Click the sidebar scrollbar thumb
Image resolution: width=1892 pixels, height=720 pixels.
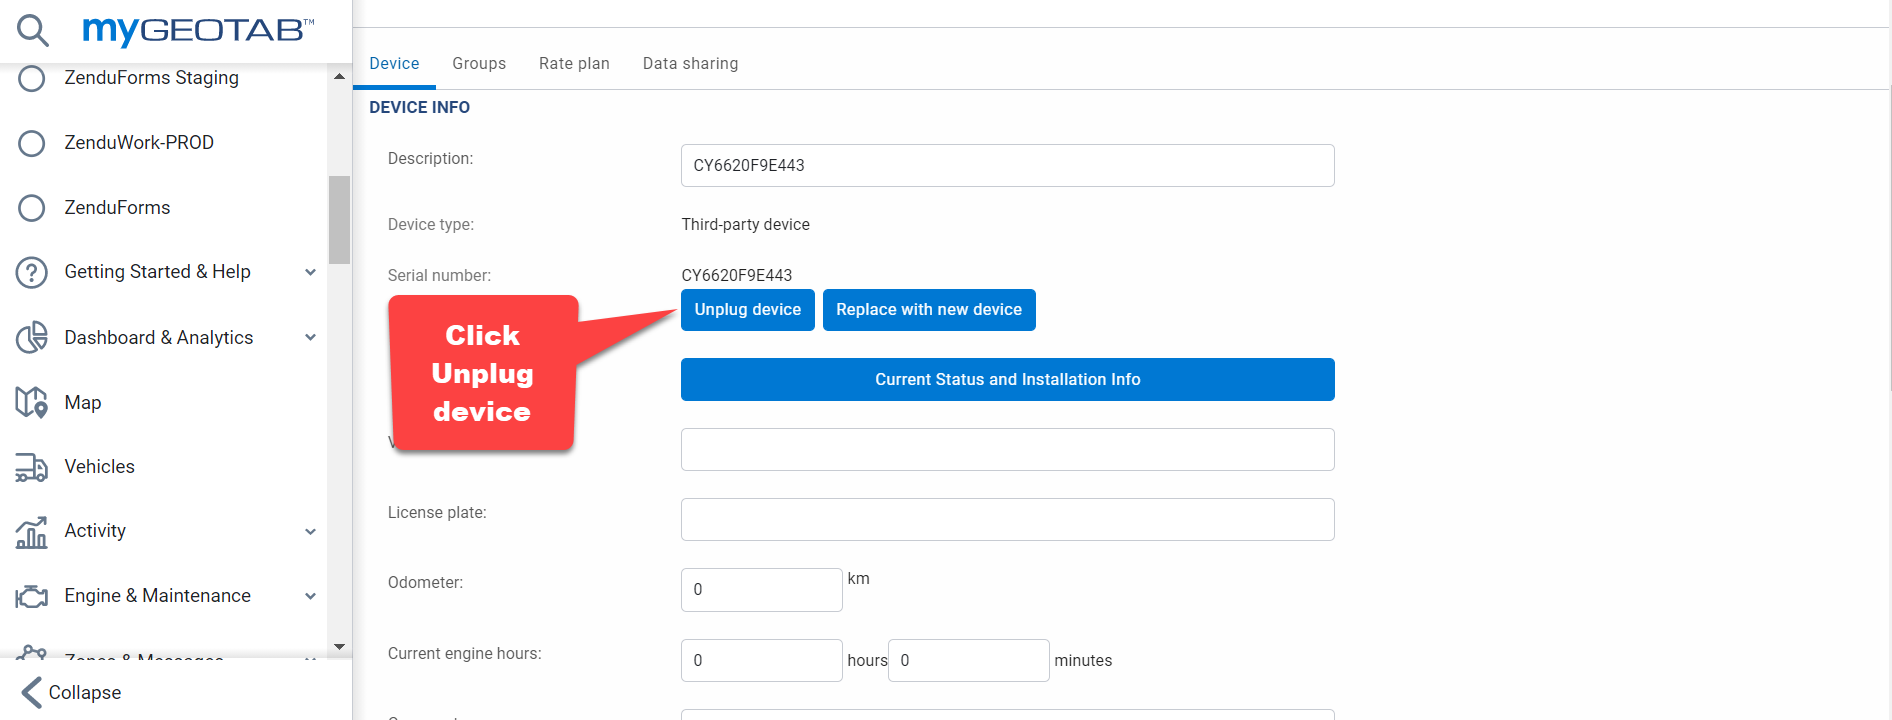coord(339,220)
